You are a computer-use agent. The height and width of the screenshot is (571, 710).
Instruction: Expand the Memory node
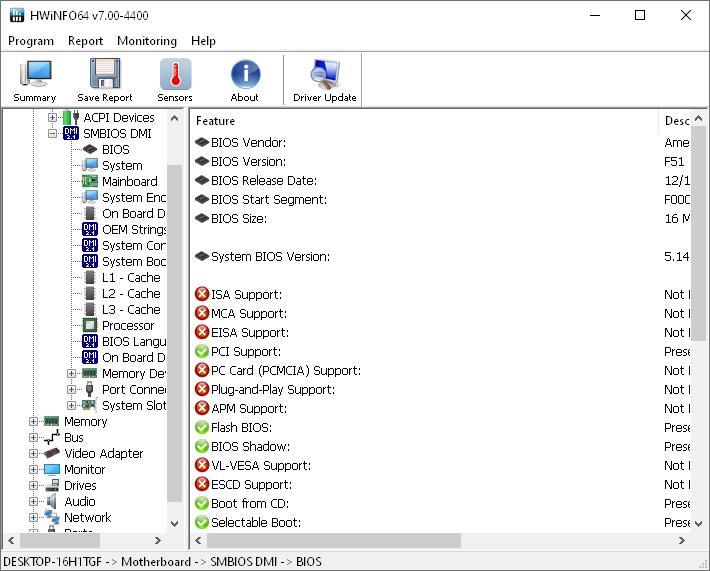point(33,421)
